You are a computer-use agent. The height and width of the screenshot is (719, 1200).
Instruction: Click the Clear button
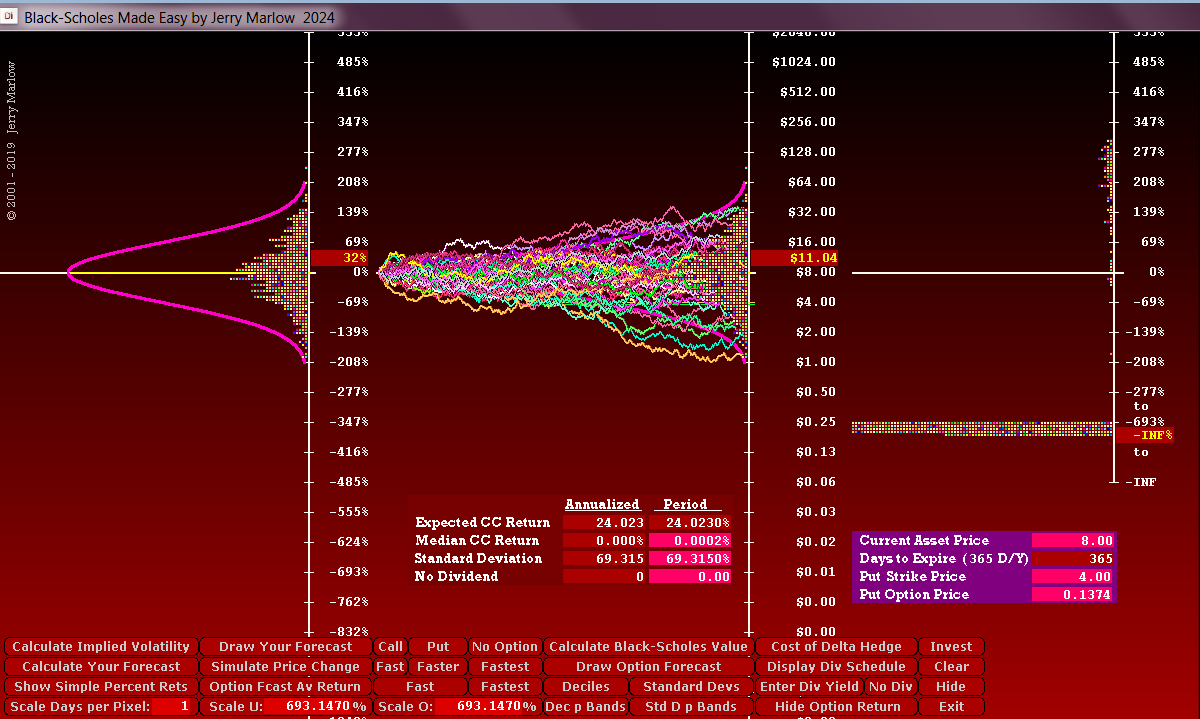pos(951,667)
